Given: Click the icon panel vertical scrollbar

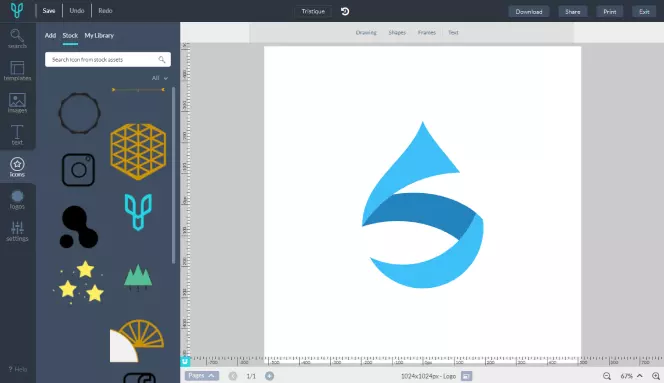Looking at the screenshot, I should tap(174, 176).
